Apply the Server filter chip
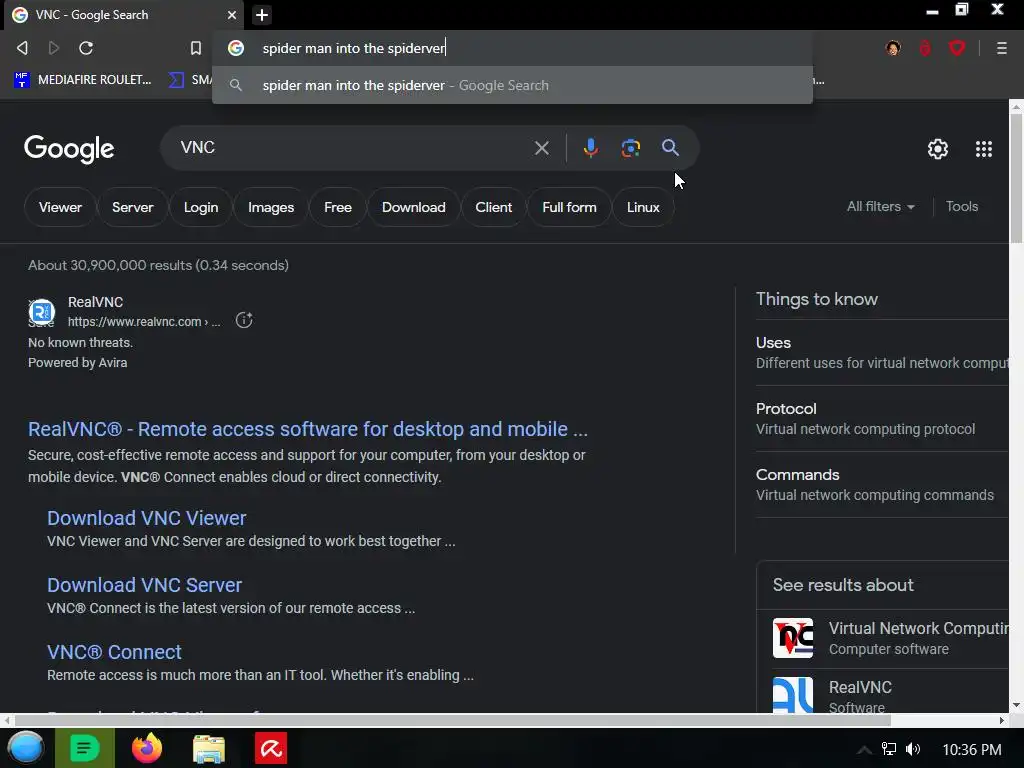 coord(133,207)
